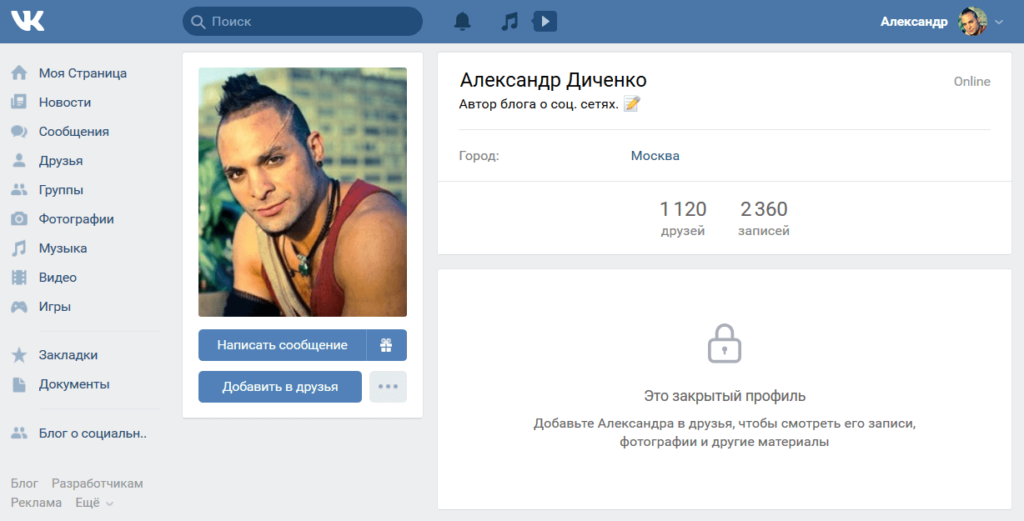Open notifications bell icon
This screenshot has height=521, width=1024.
(x=462, y=22)
